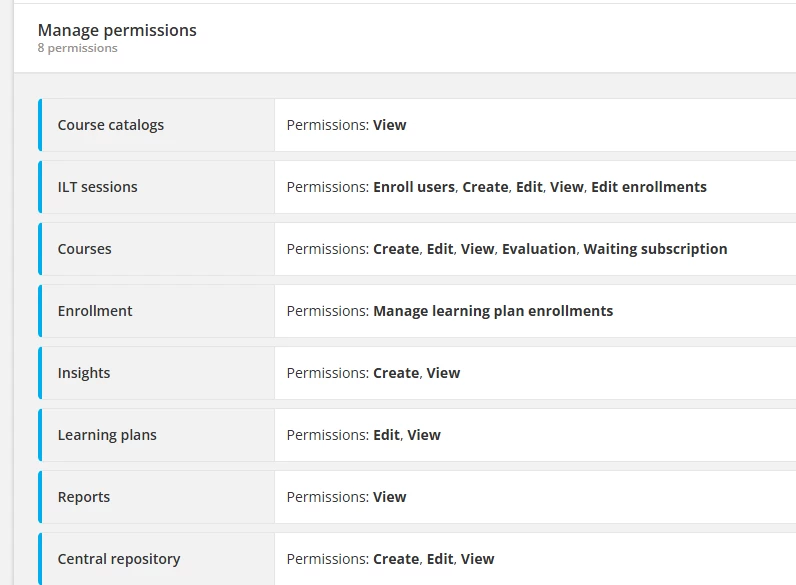The width and height of the screenshot is (796, 585).
Task: Click "Waiting subscription" in Courses permissions
Action: tap(655, 249)
